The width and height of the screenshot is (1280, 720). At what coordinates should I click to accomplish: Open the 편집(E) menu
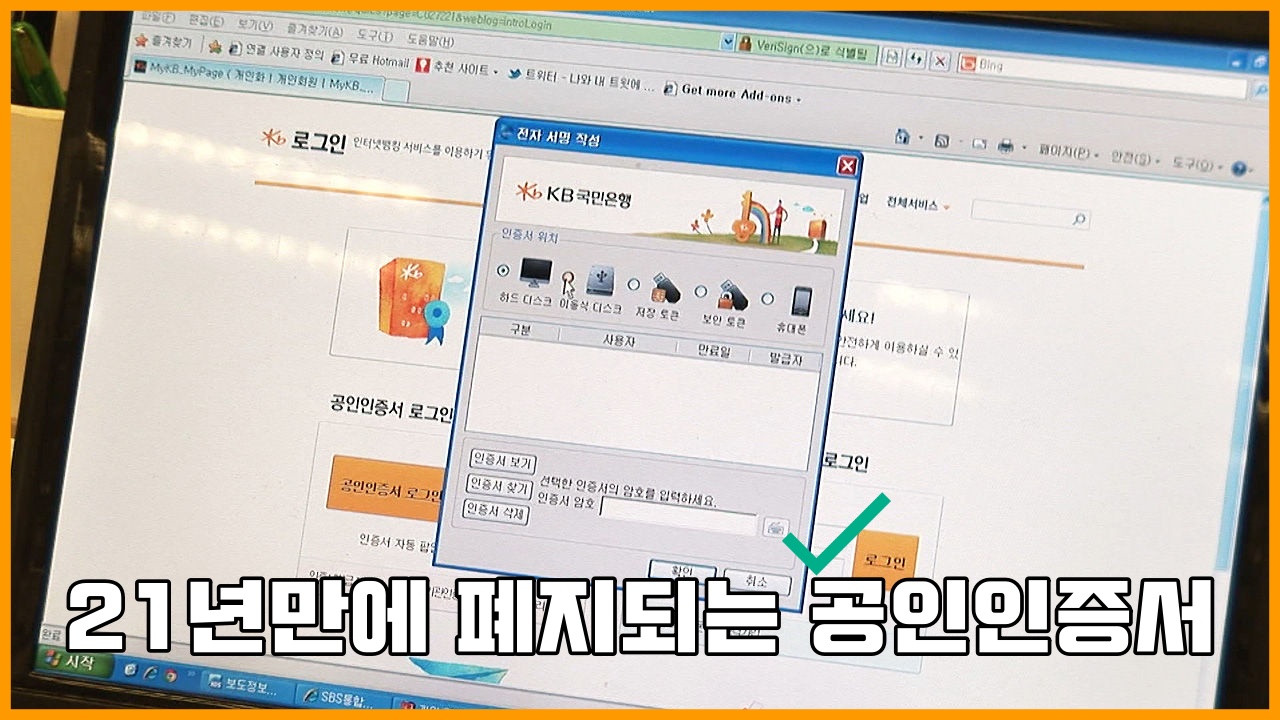click(x=207, y=19)
